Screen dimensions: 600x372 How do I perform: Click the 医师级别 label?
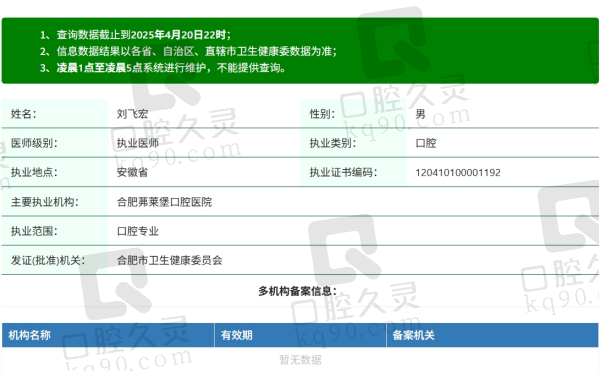(x=34, y=143)
